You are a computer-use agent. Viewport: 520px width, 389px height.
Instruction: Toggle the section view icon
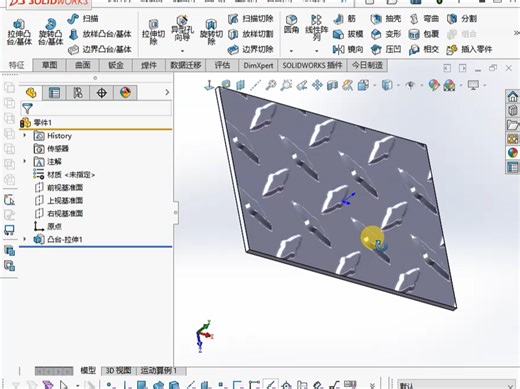[x=332, y=85]
